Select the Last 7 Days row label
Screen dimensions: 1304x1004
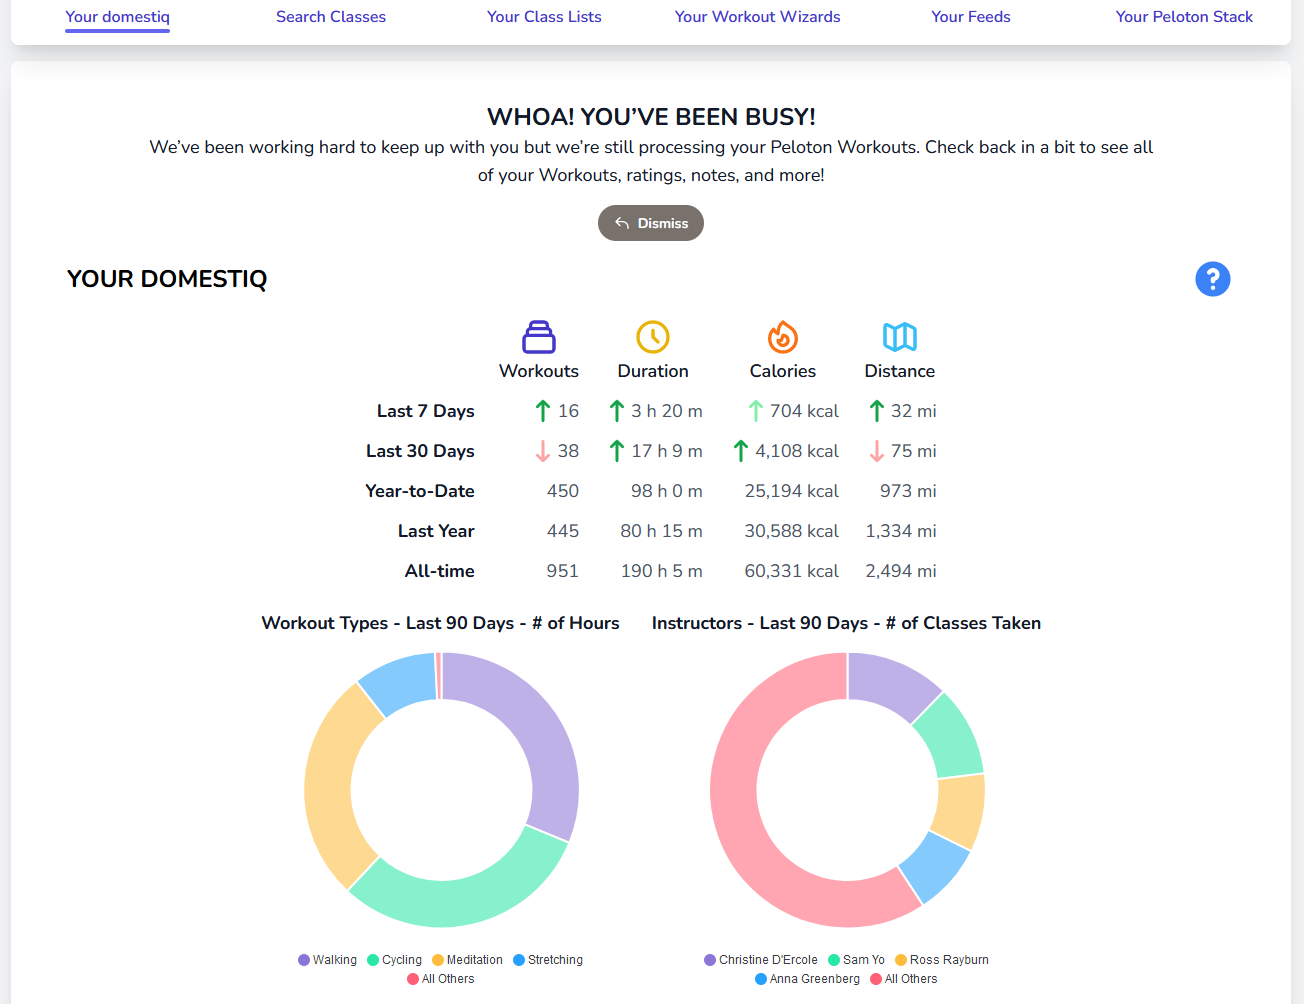(x=426, y=411)
